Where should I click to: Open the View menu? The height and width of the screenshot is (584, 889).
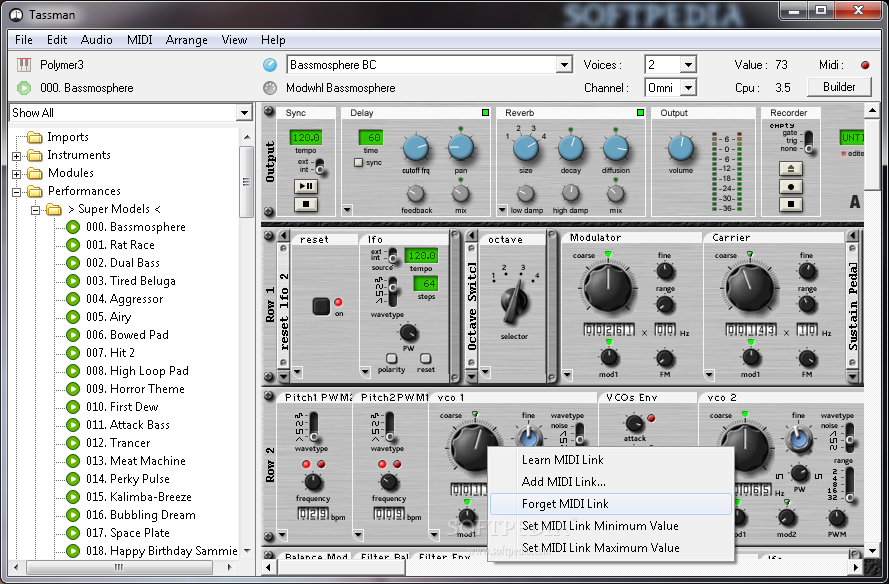pos(234,40)
